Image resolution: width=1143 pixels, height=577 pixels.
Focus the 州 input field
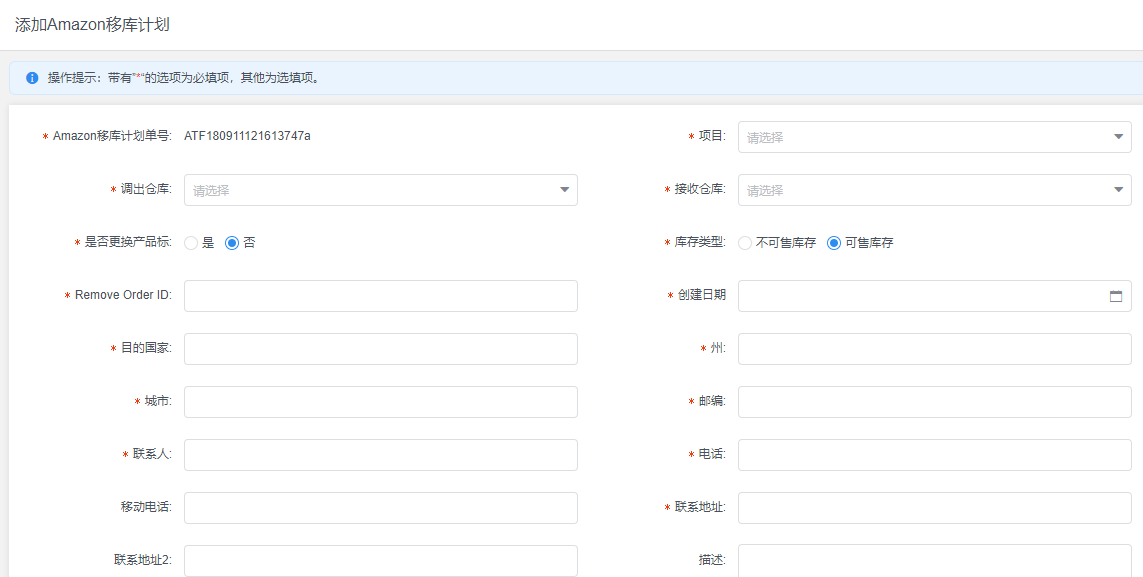(x=935, y=349)
